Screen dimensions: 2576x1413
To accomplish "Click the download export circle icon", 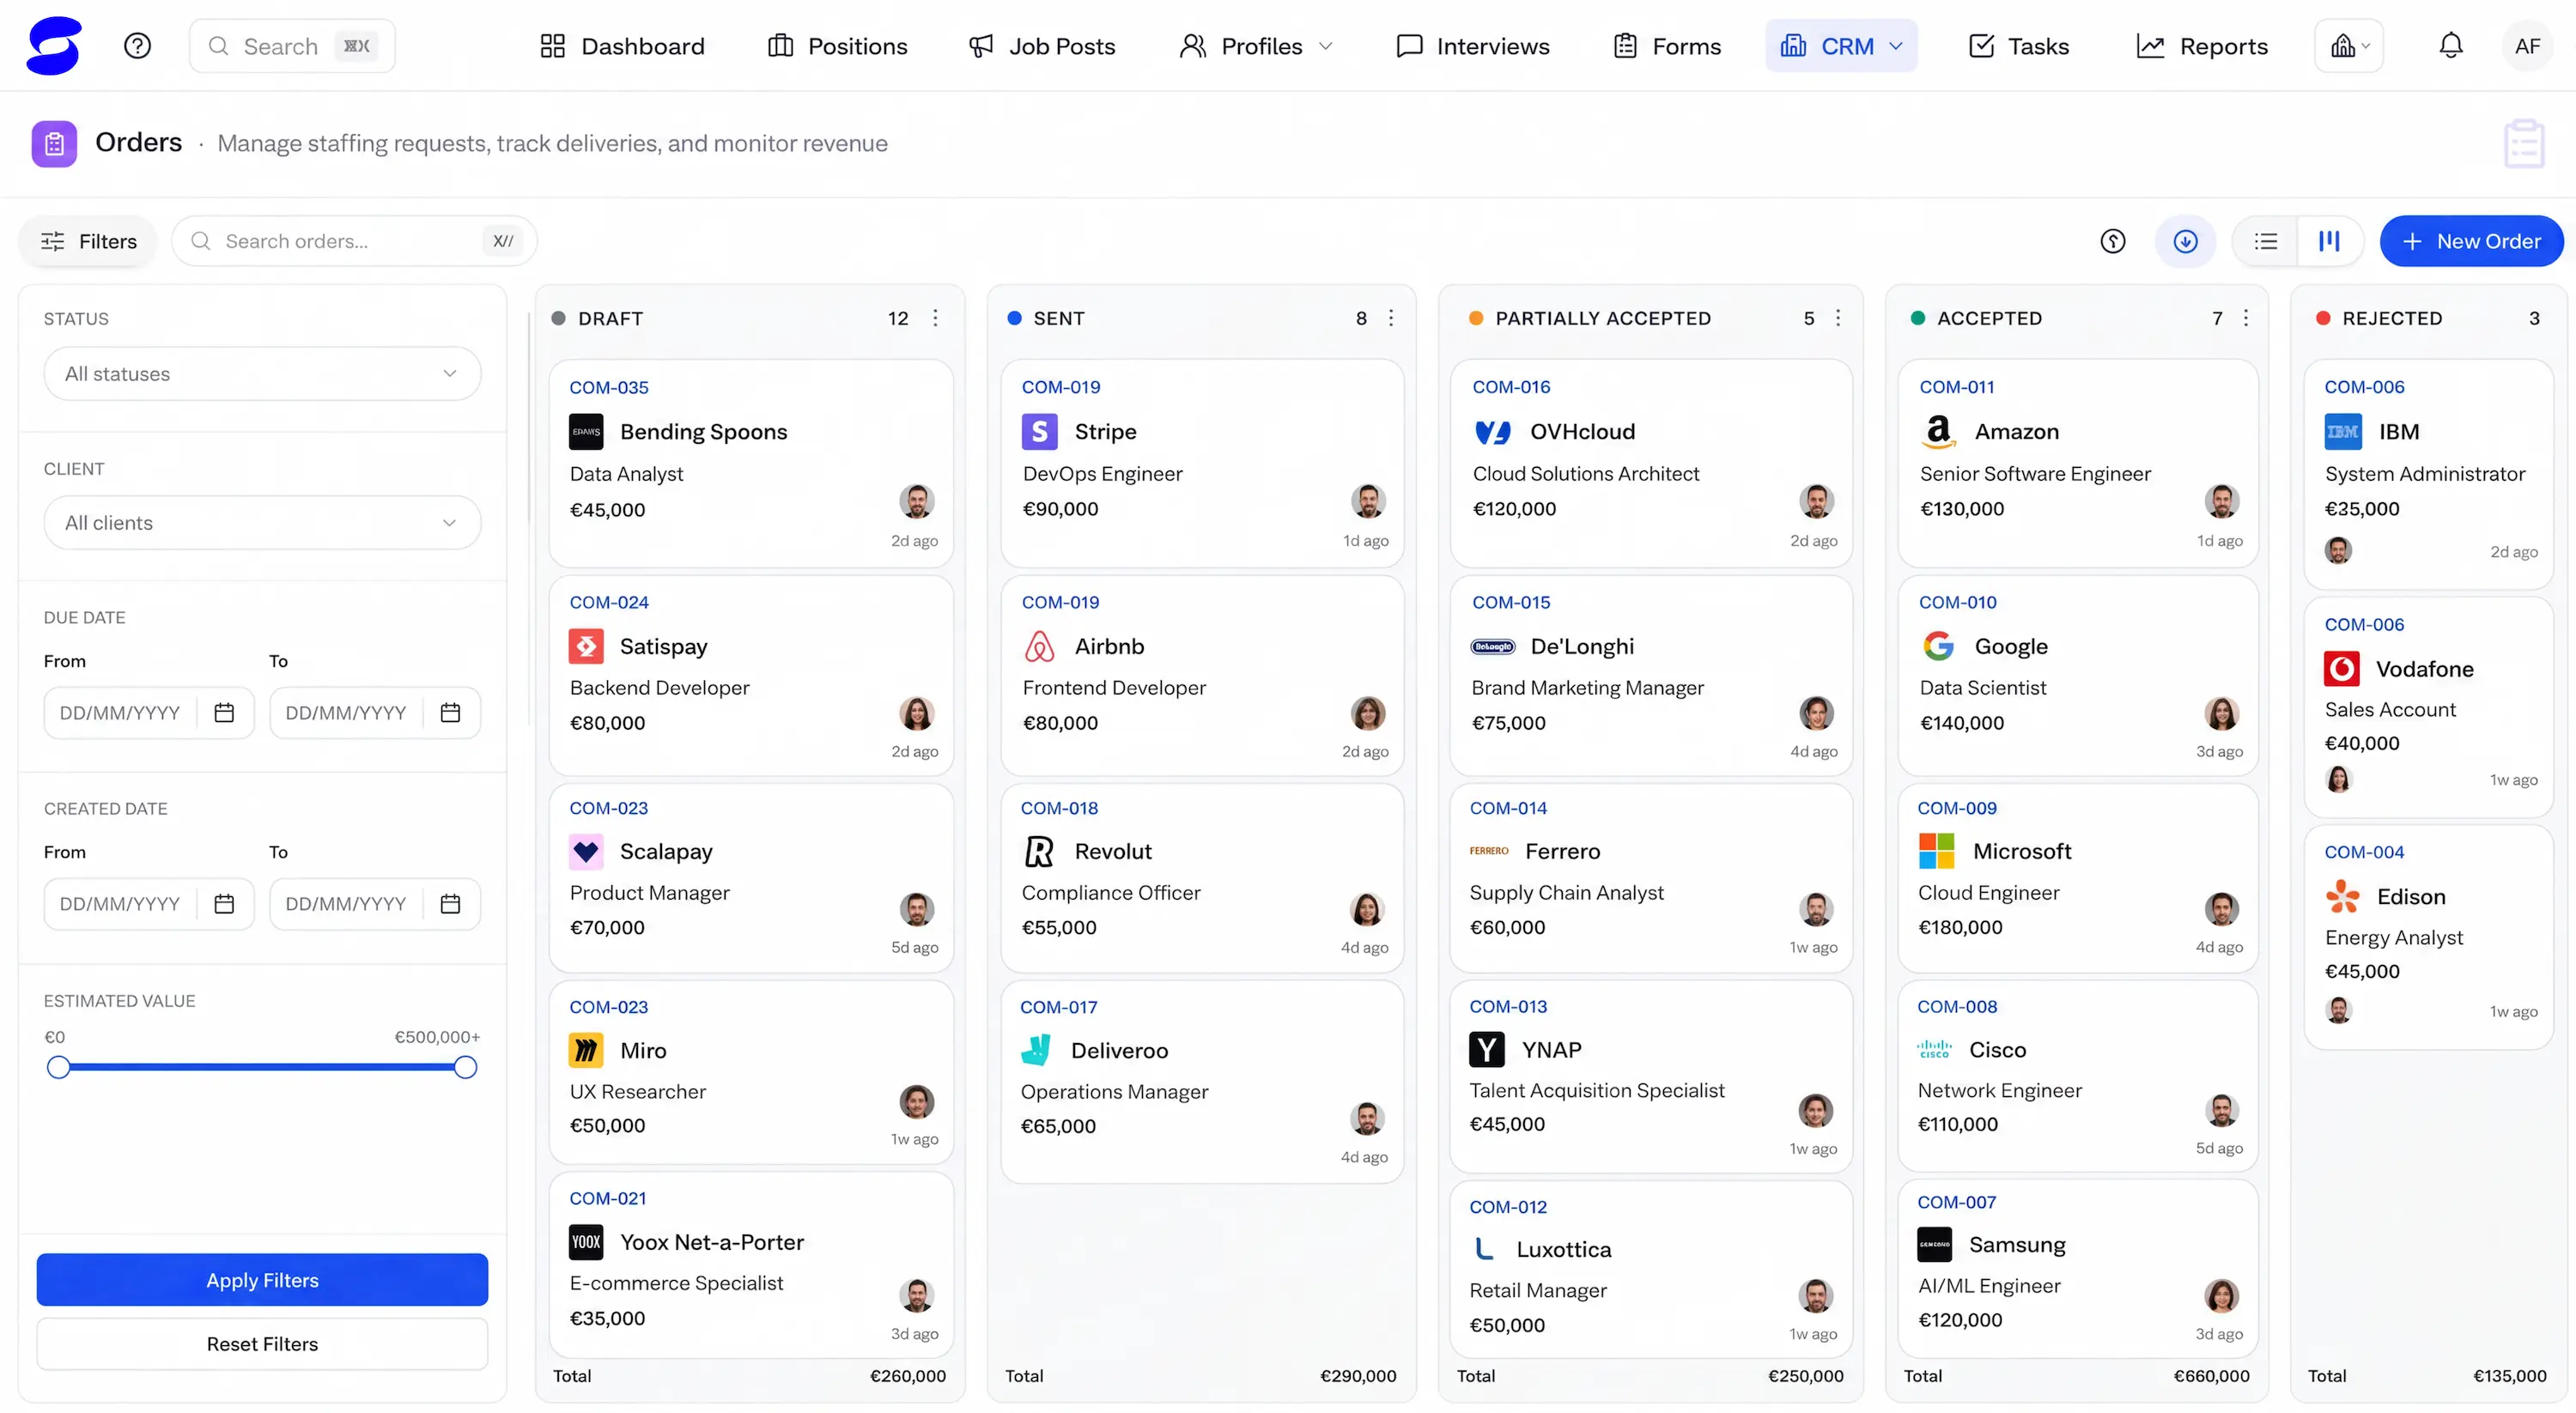I will (x=2185, y=241).
